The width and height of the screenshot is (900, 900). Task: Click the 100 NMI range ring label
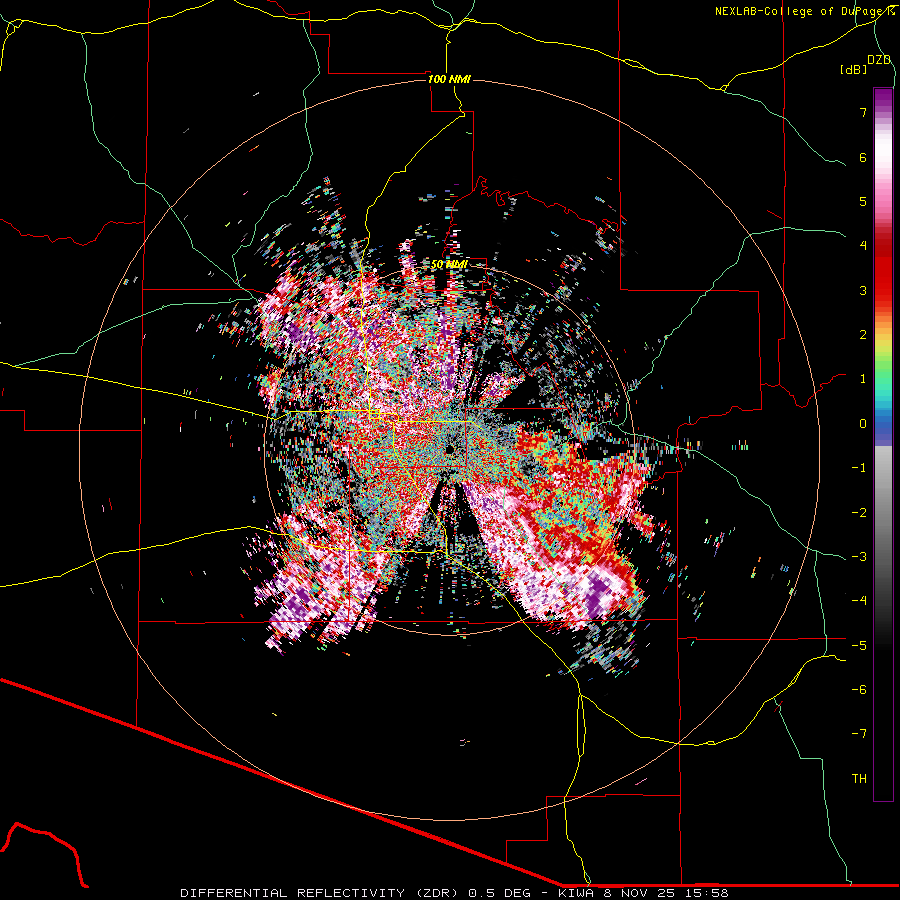pos(449,79)
